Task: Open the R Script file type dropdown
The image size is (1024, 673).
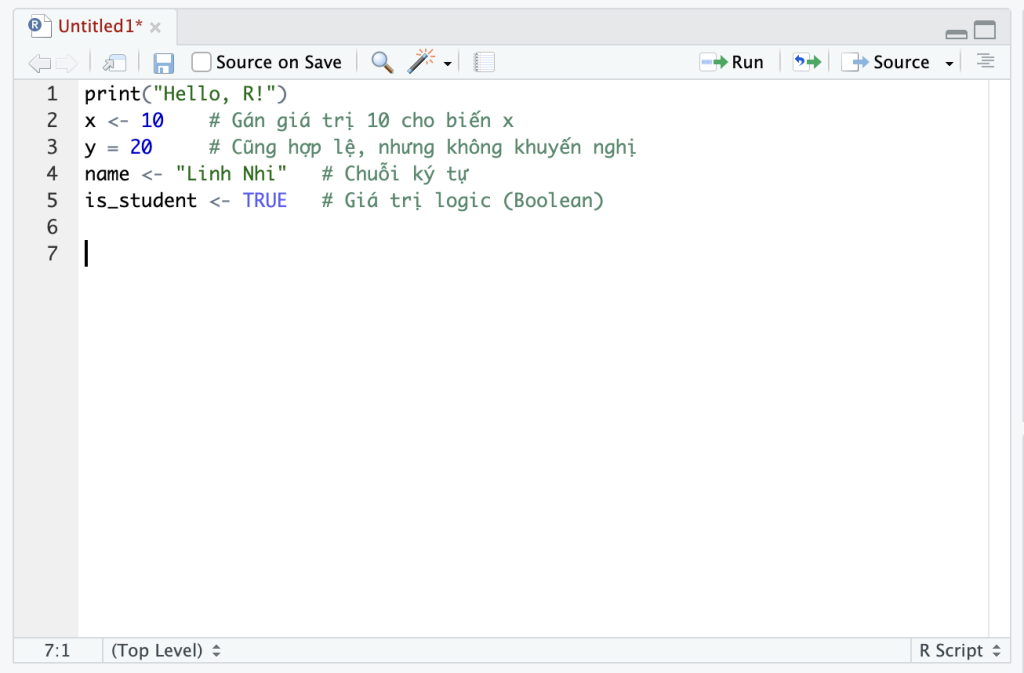Action: pos(959,651)
